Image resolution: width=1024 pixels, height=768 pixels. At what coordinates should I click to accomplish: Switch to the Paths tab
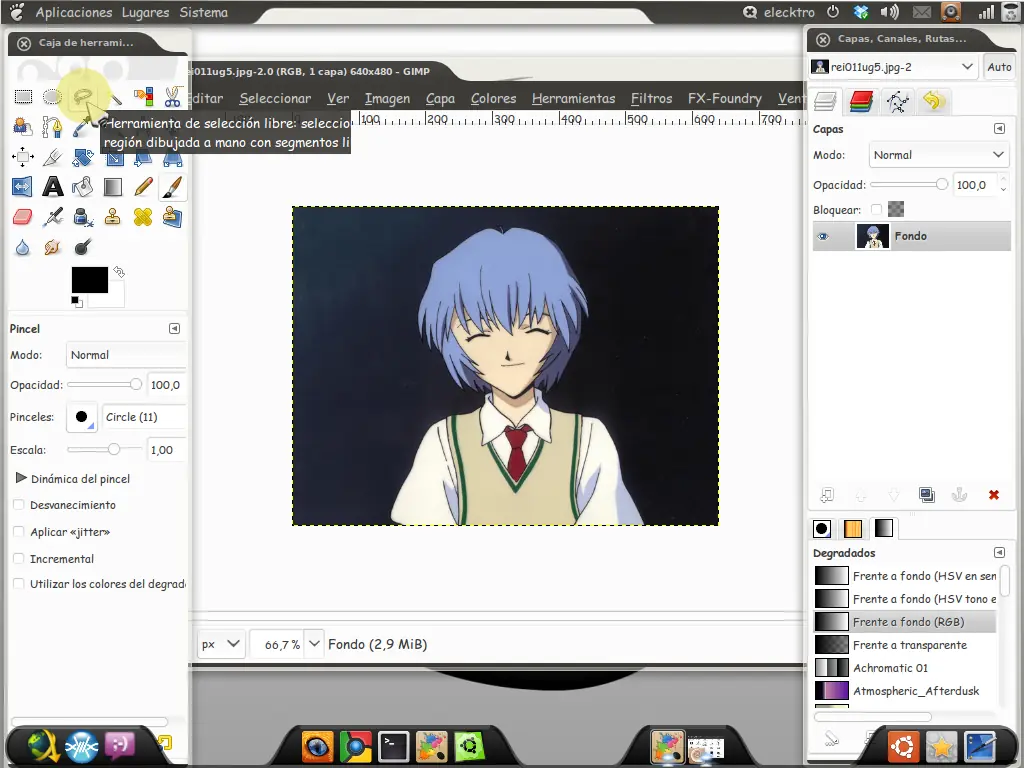[x=897, y=101]
